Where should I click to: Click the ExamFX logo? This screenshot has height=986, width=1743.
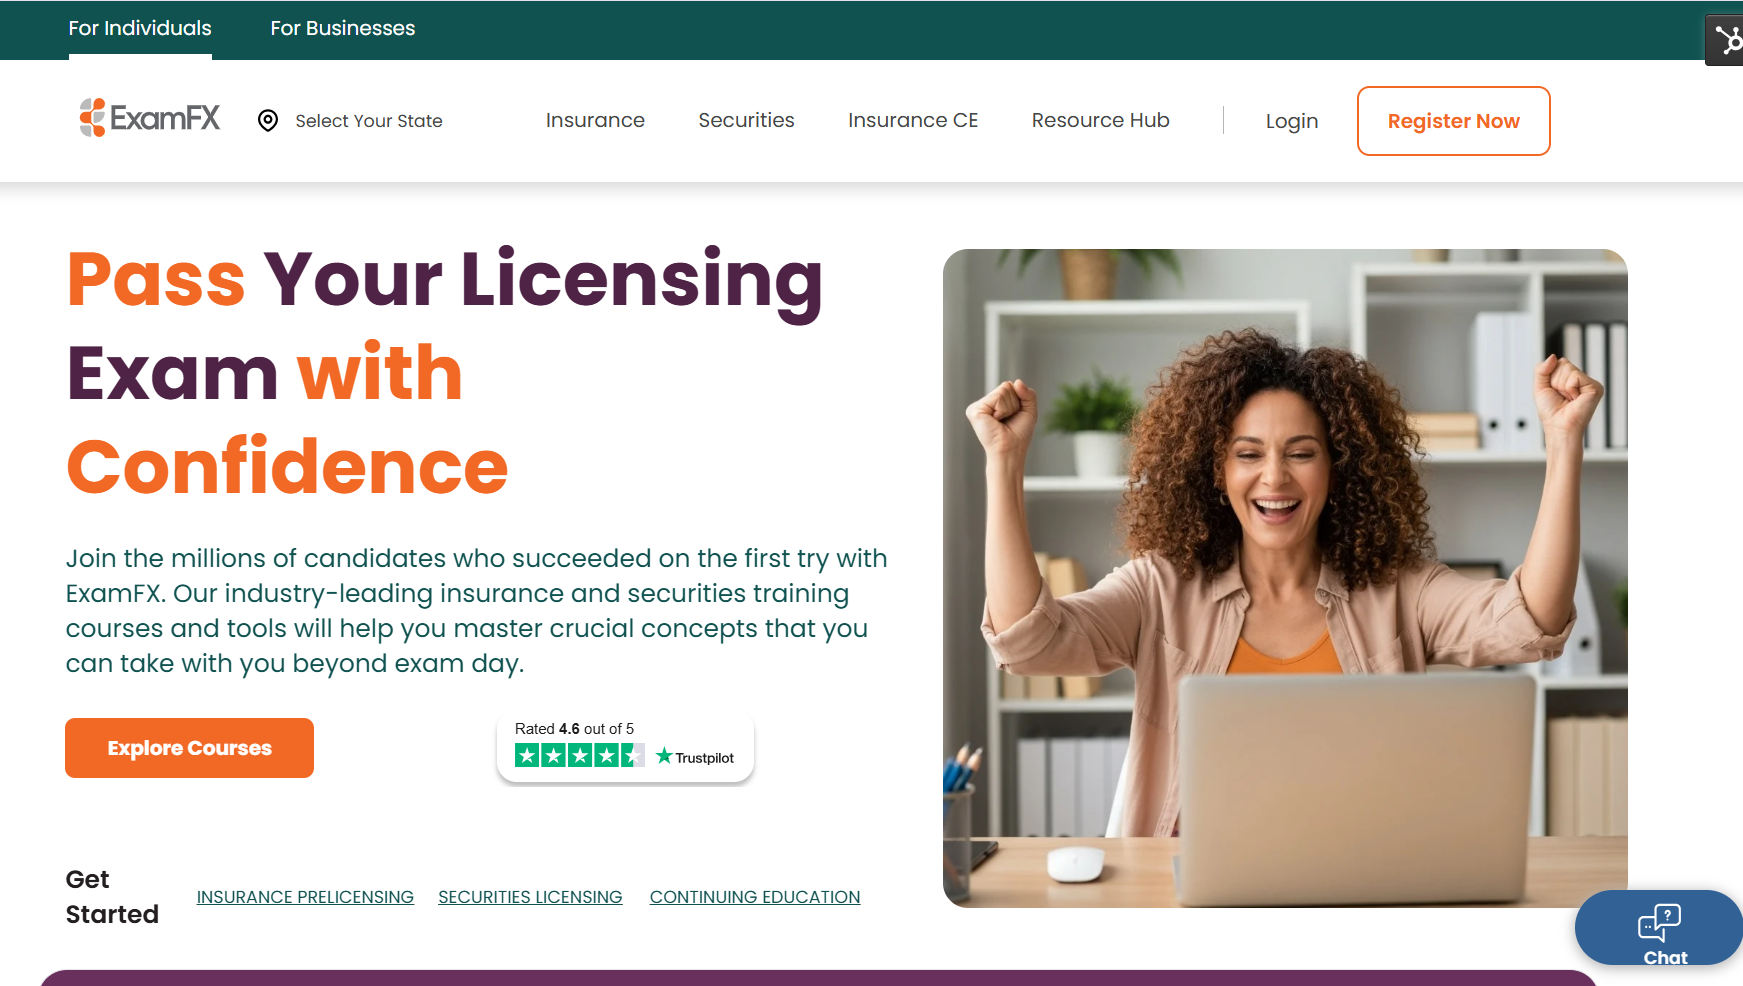tap(150, 118)
